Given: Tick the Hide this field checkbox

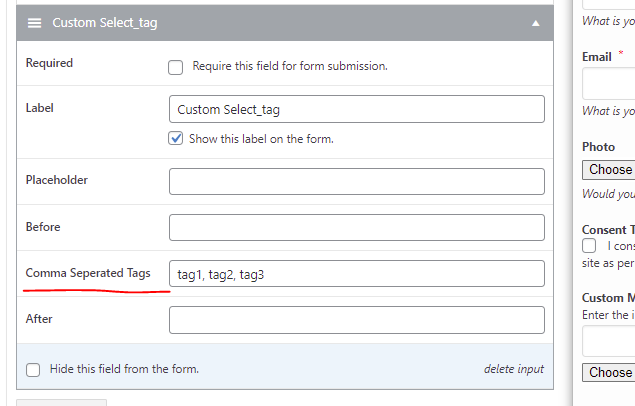Looking at the screenshot, I should [x=33, y=370].
